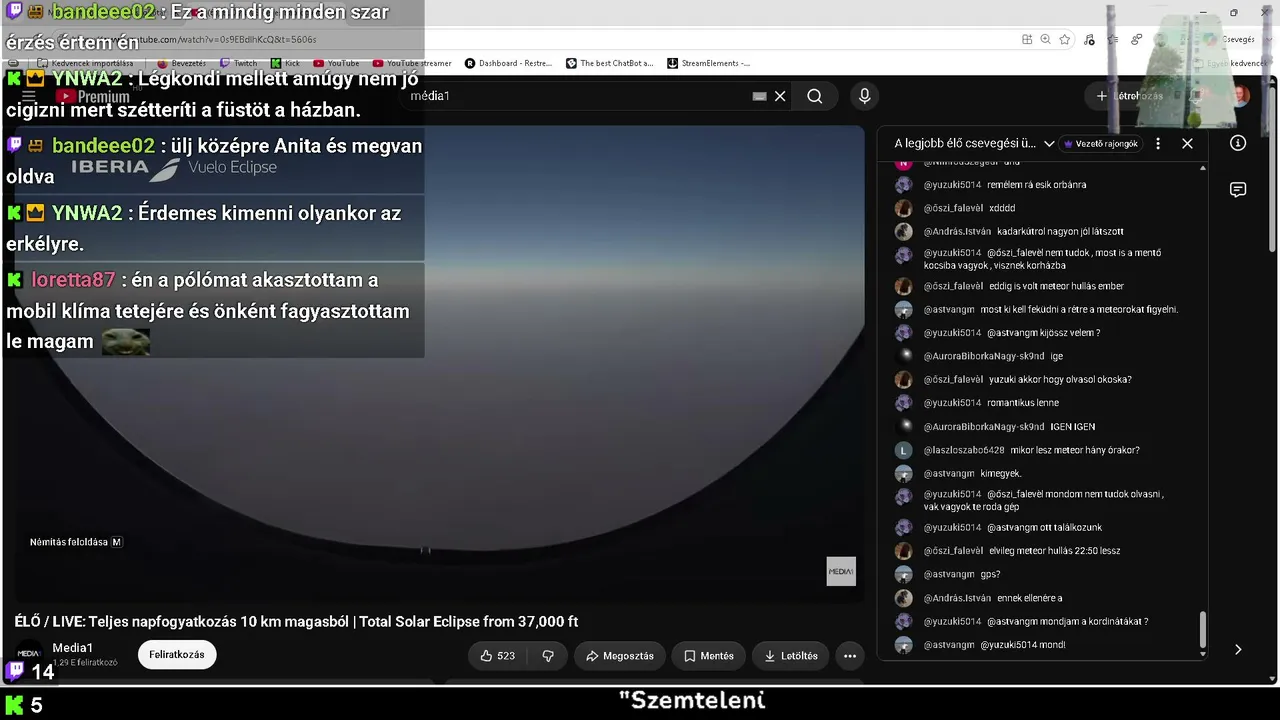Click the chat message 'kimegyek.'
The height and width of the screenshot is (720, 1280).
click(x=1001, y=474)
